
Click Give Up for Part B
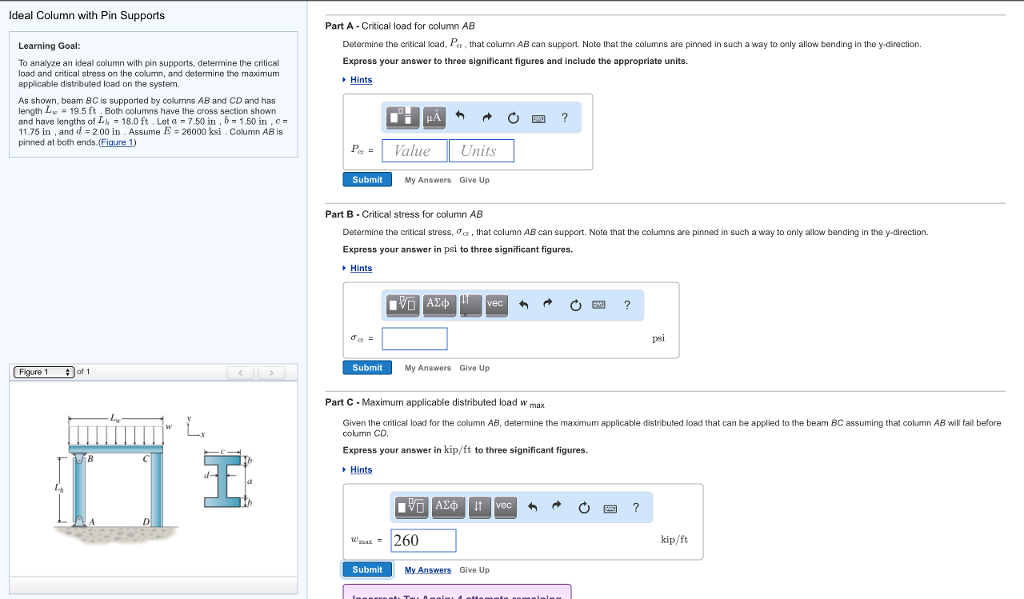point(474,368)
